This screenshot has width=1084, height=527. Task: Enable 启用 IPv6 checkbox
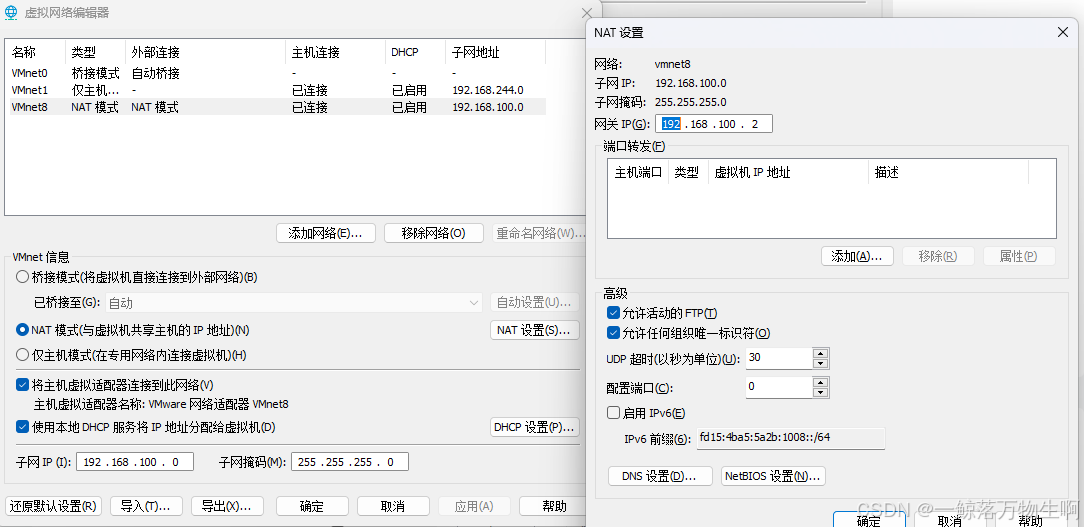coord(613,413)
